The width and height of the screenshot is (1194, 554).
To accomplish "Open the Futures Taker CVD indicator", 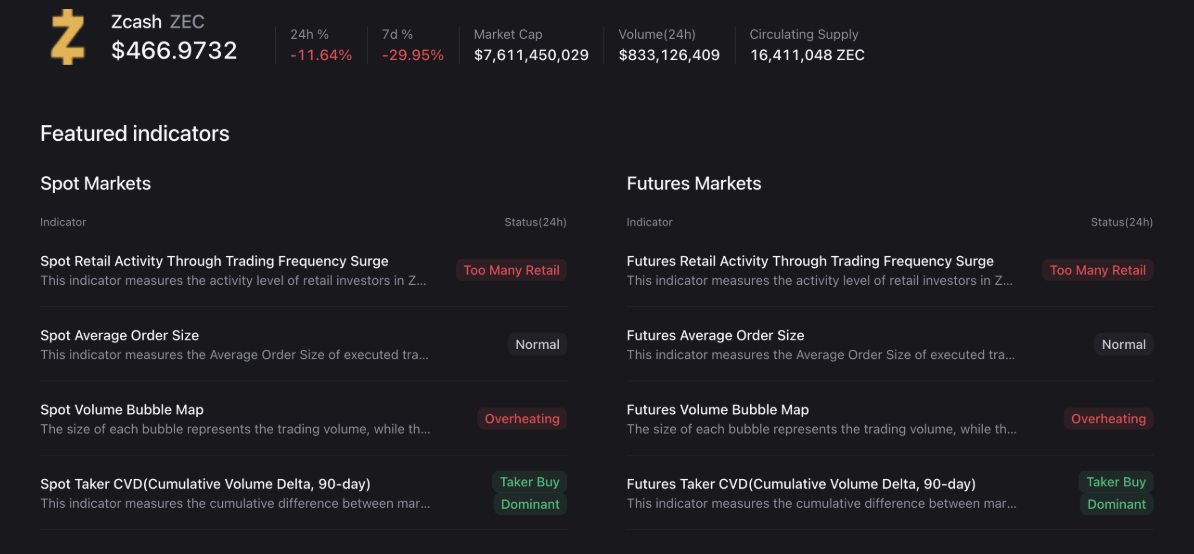I will [x=801, y=484].
